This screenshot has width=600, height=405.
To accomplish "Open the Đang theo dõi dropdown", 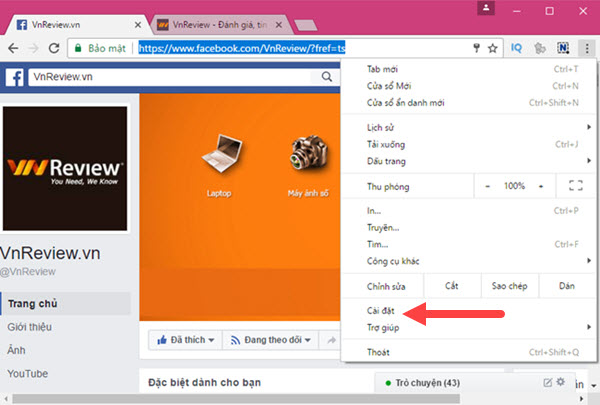I will point(271,340).
